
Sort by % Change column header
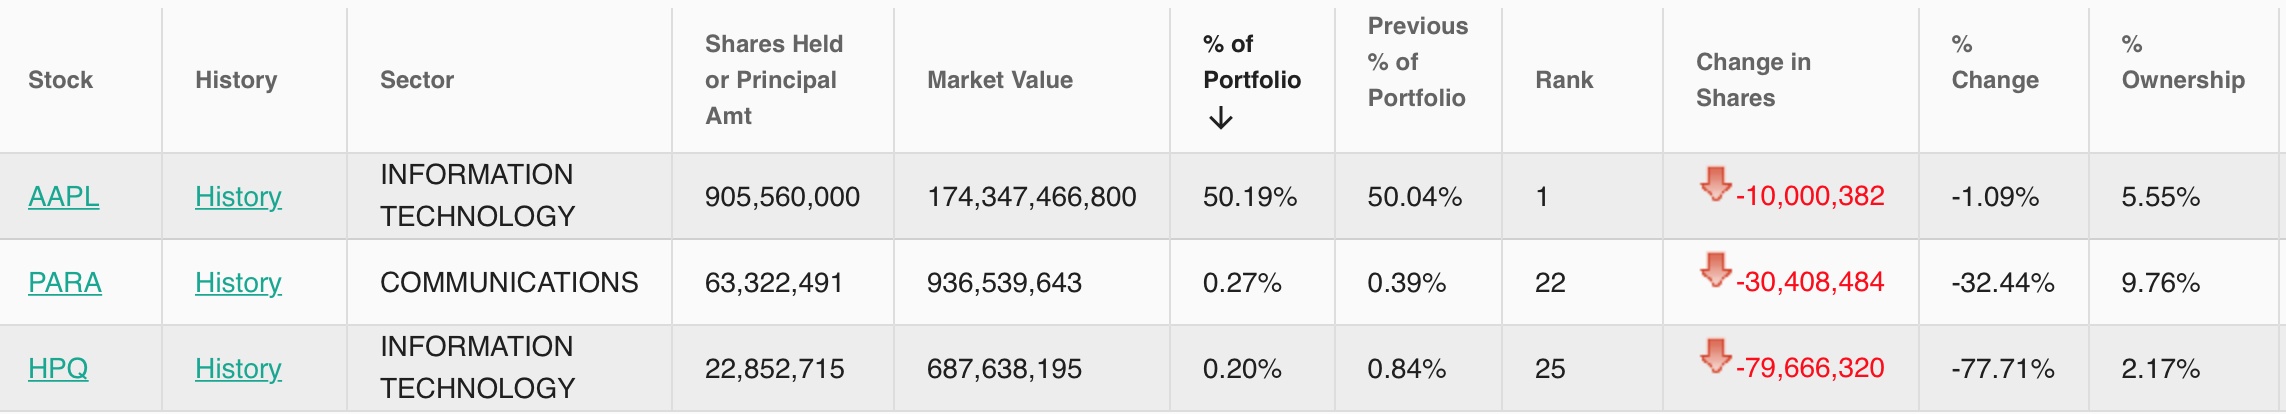[1994, 62]
